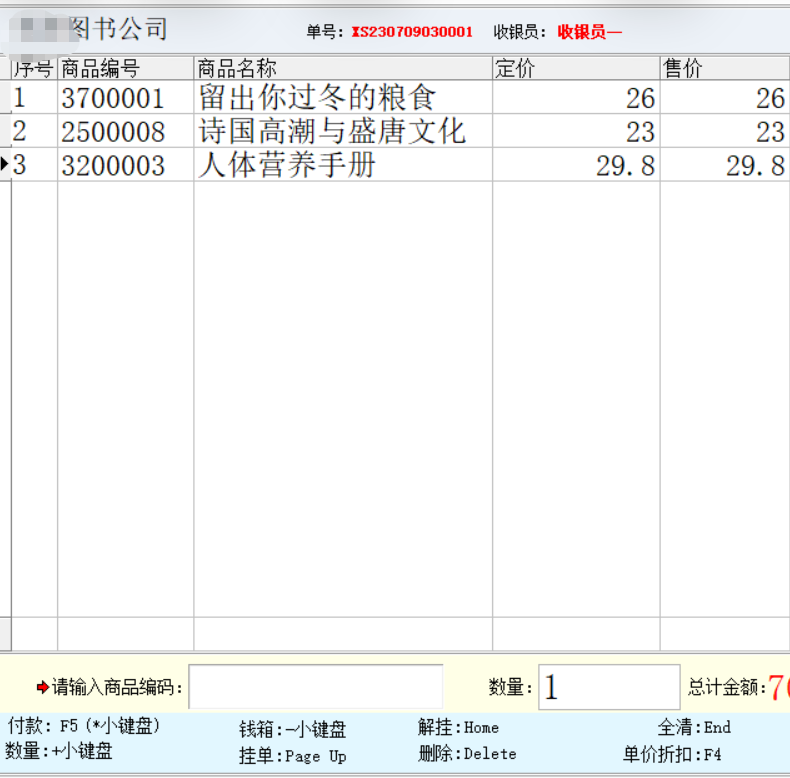
Task: Click the 付款: F5 shortcut hint
Action: [84, 726]
